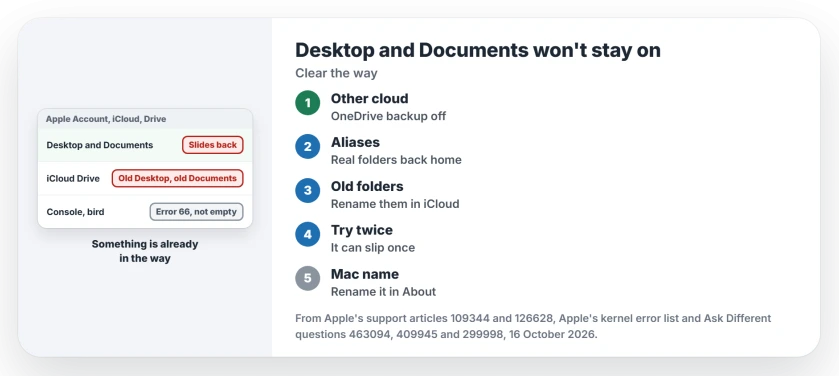Select the "OneDrive backup off" description

tap(388, 116)
